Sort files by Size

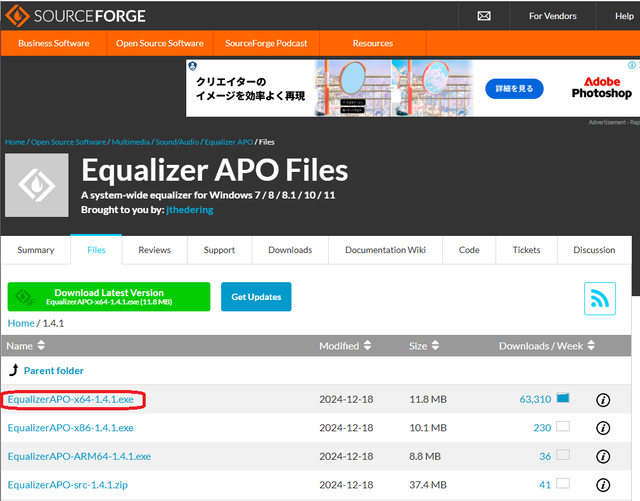coord(424,345)
